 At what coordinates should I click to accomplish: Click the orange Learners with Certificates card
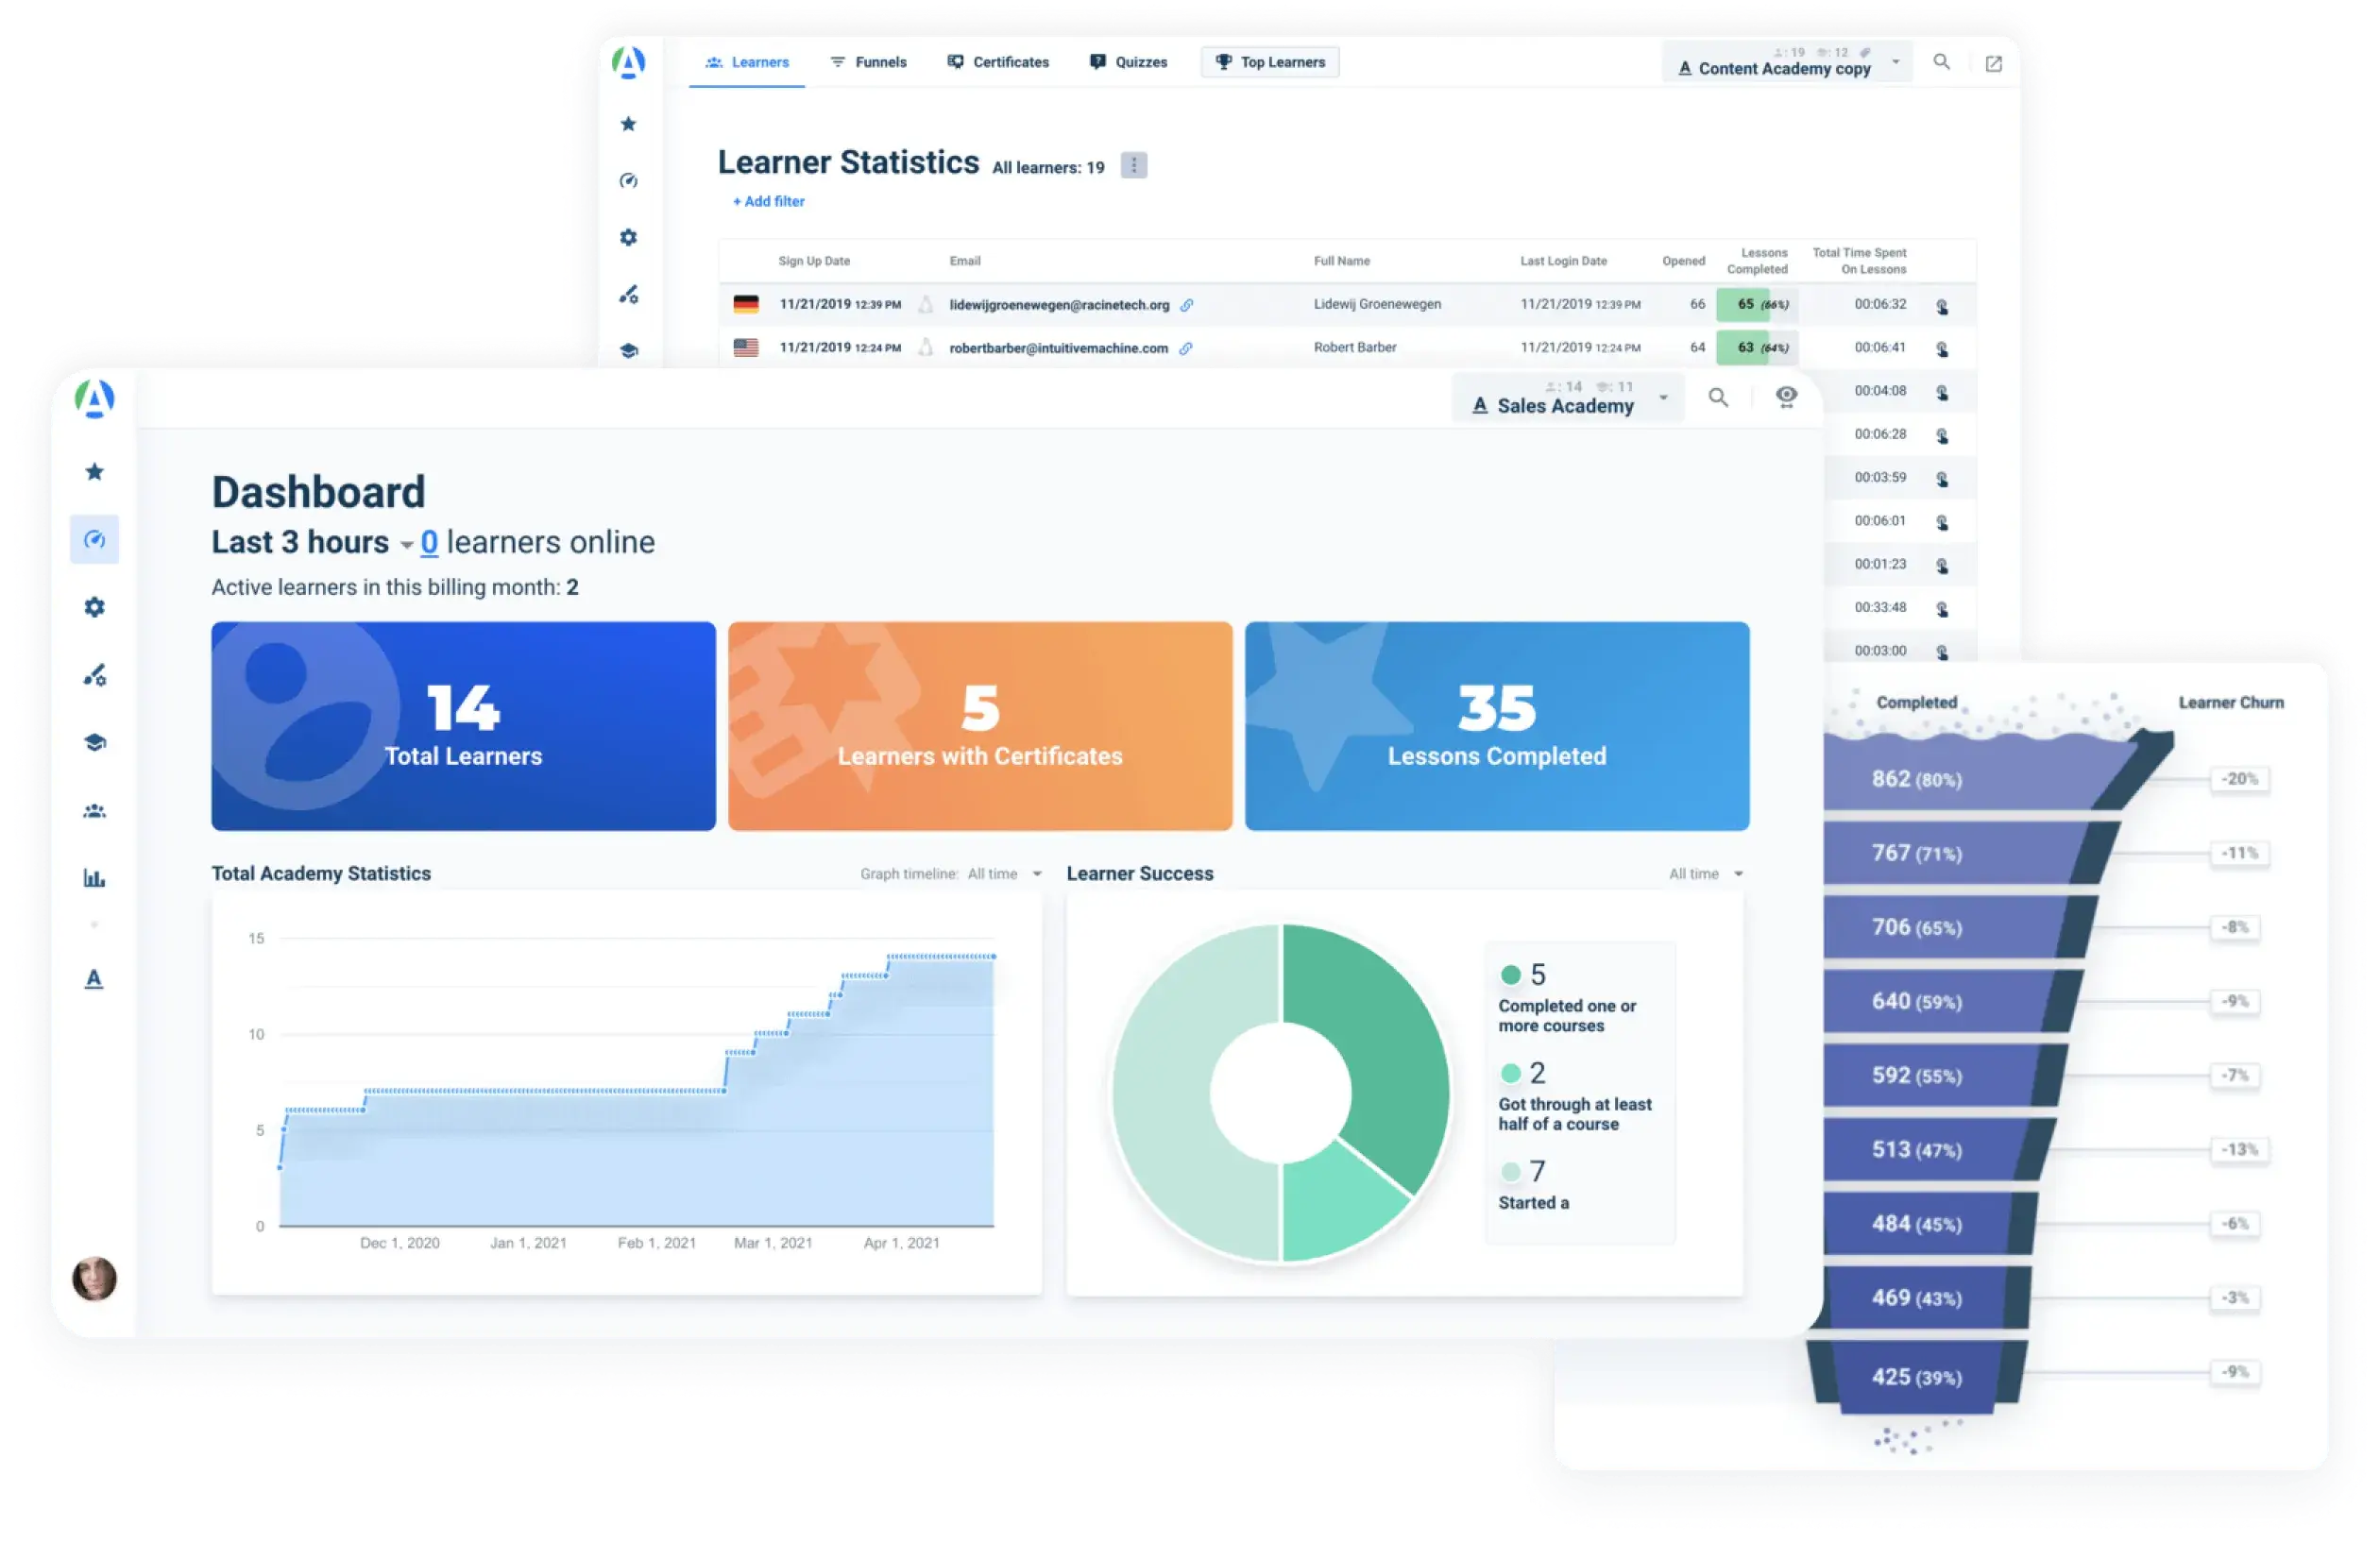click(980, 726)
